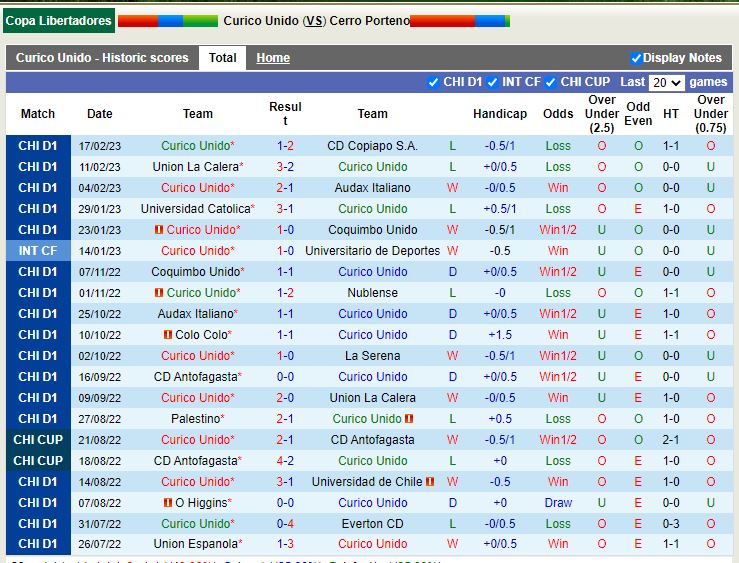Click the 0-4 result against Everton CD
Viewport: 739px width, 563px height.
(x=285, y=523)
